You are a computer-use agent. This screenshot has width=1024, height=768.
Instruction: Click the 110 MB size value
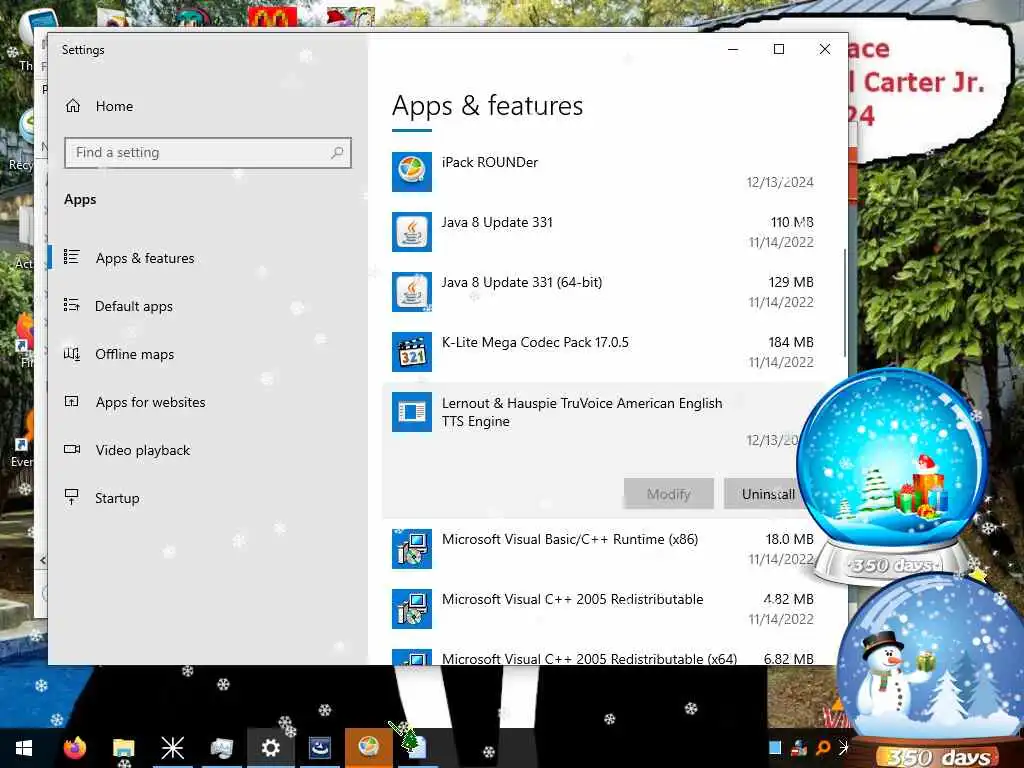tap(792, 223)
